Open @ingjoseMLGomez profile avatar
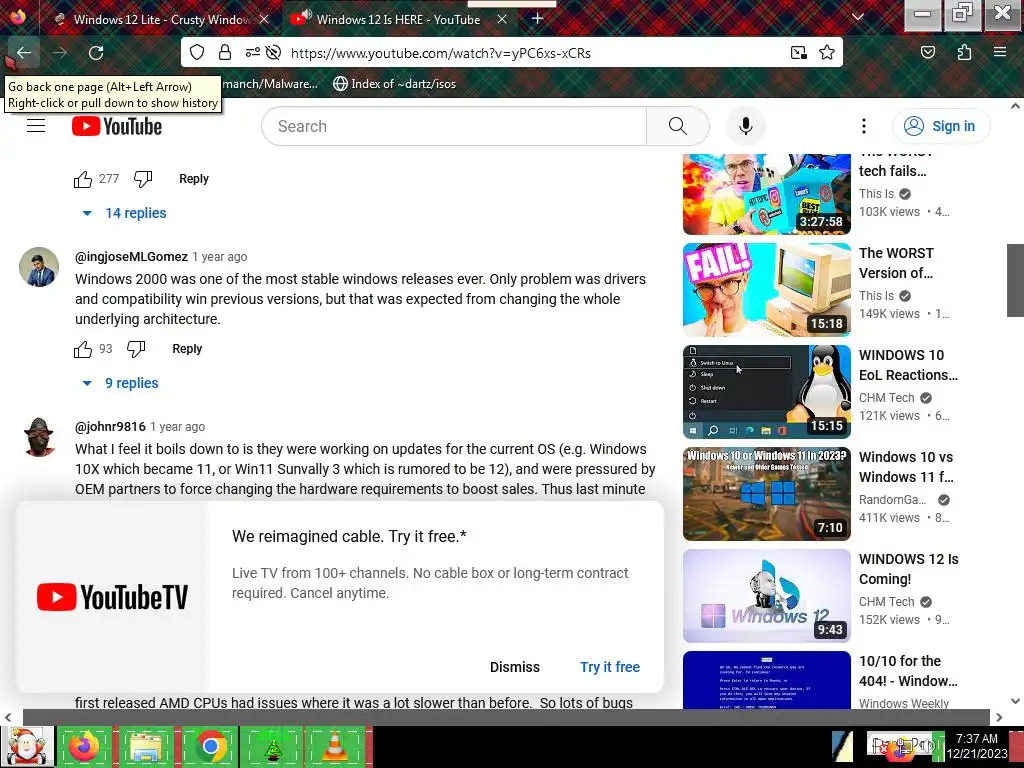 (39, 267)
